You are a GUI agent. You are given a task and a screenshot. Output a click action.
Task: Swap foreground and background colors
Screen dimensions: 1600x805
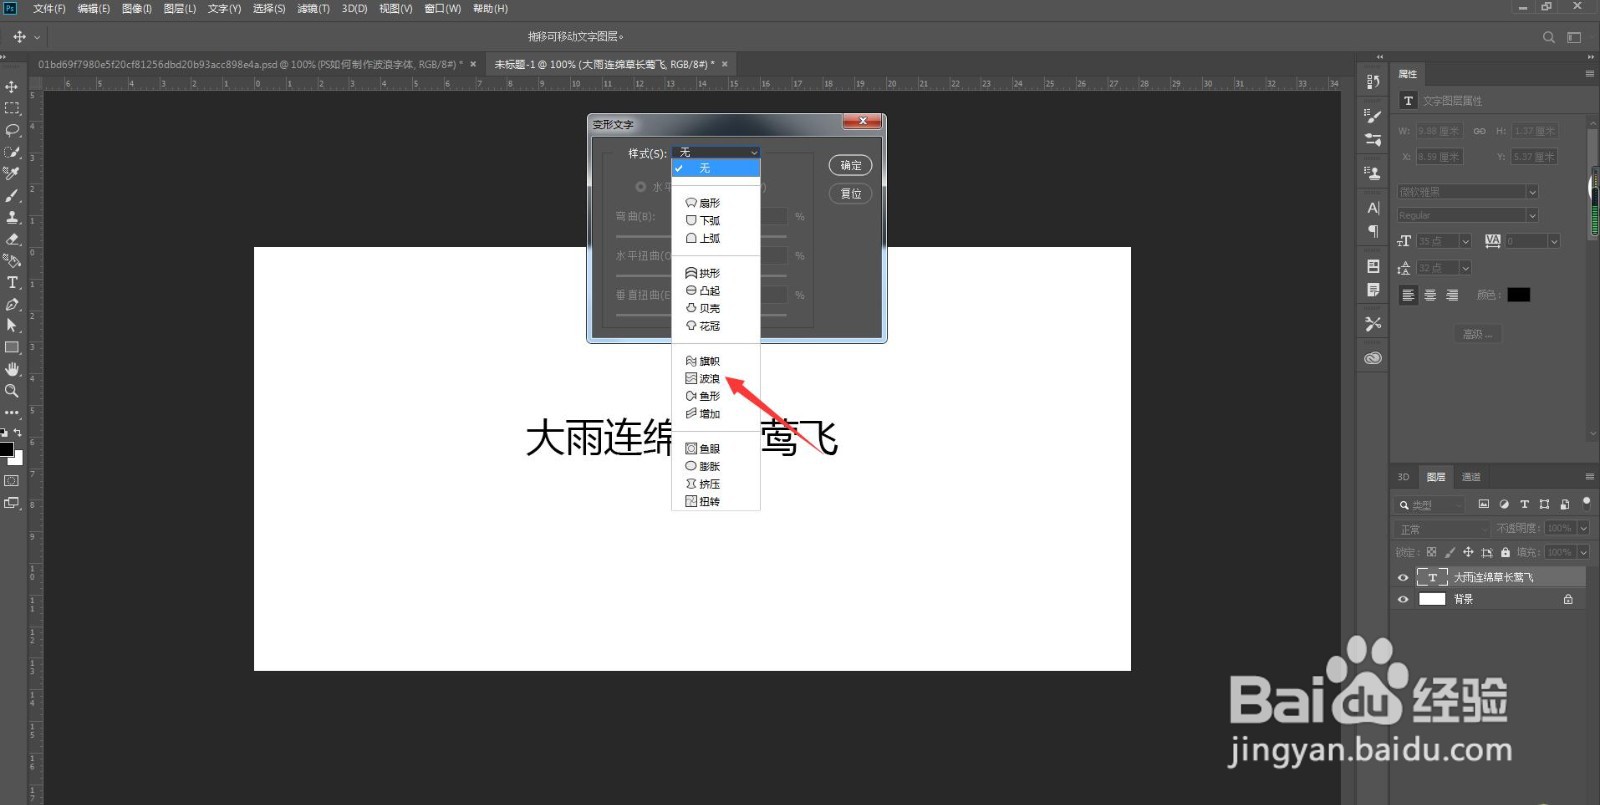pyautogui.click(x=18, y=433)
